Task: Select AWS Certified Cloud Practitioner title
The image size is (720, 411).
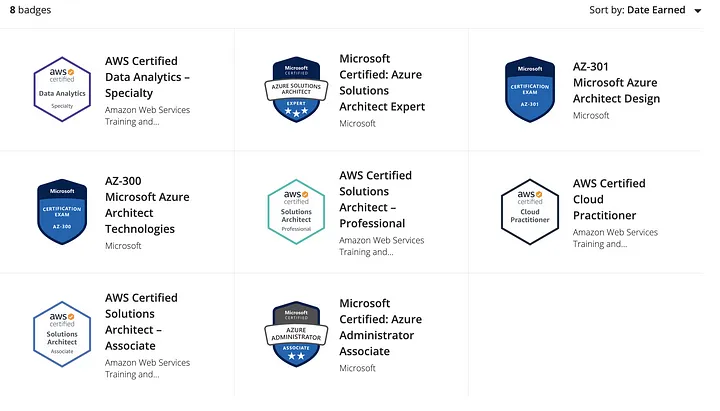Action: (x=609, y=199)
